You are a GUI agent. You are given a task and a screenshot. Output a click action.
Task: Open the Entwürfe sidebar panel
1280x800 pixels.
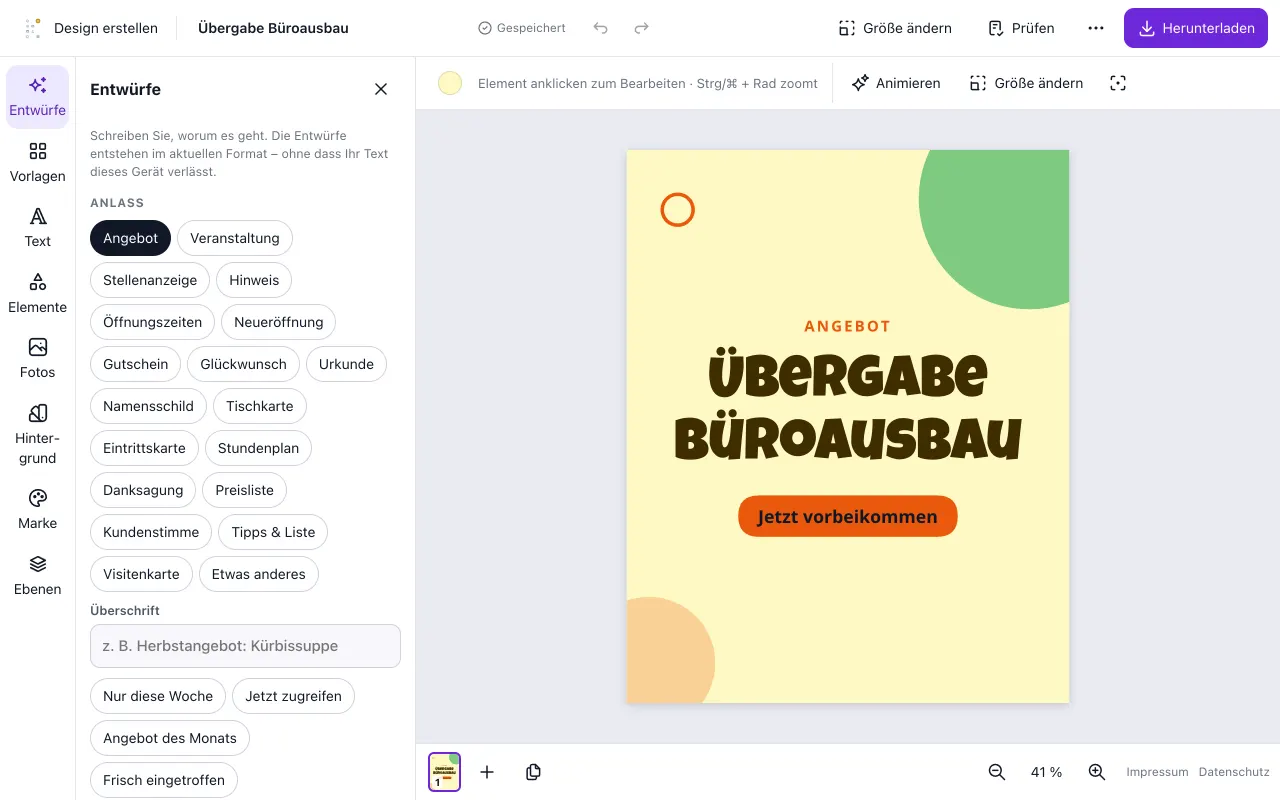pyautogui.click(x=38, y=97)
